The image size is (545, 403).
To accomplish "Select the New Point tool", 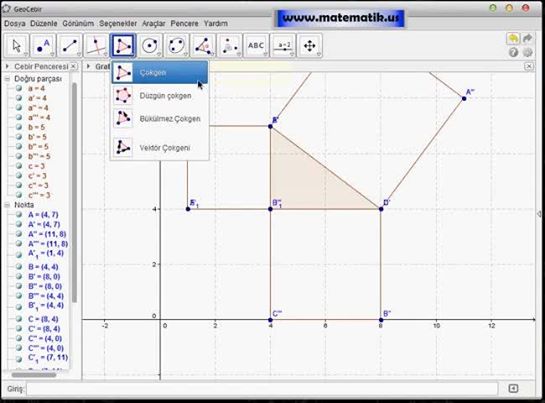I will [x=43, y=46].
